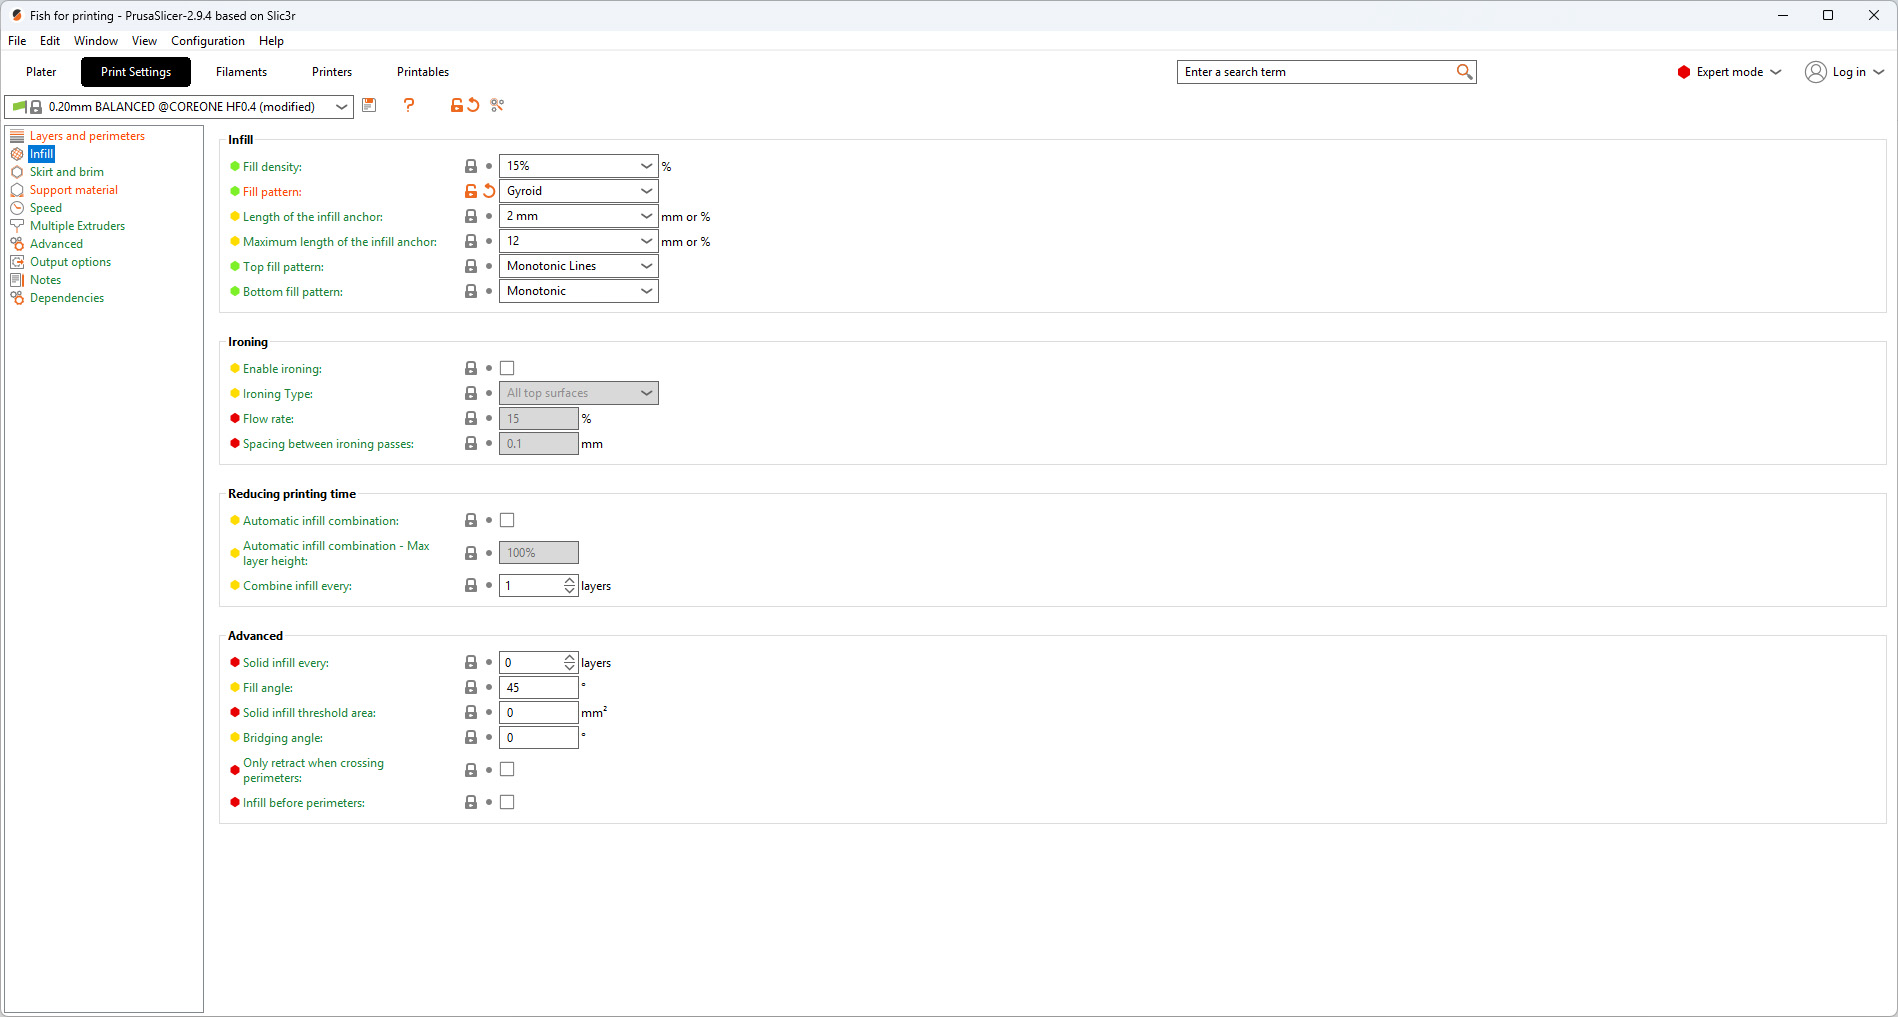
Task: Switch to the Filaments tab
Action: [242, 72]
